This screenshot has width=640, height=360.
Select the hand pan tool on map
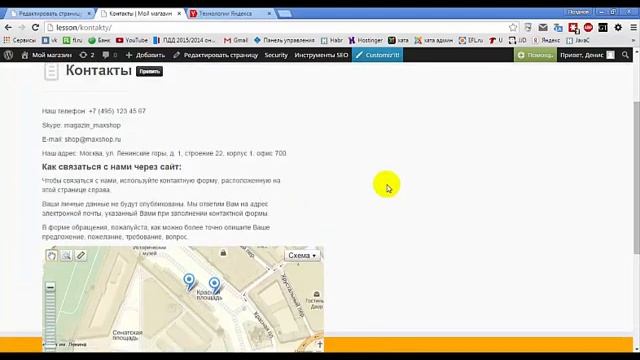click(52, 256)
